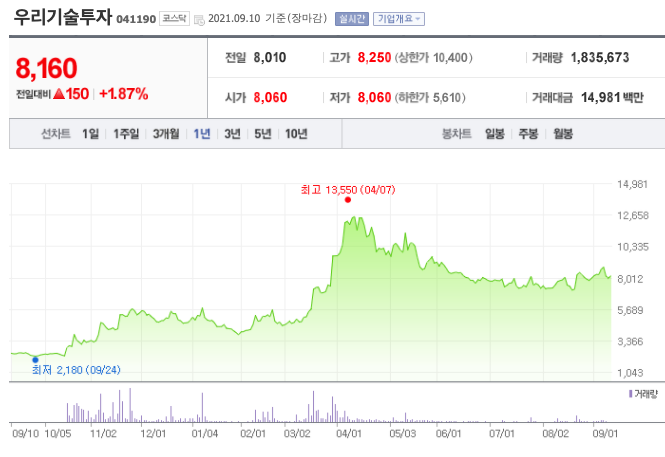Viewport: 665px width, 457px height.
Task: Click the 최저 2,180 (09/24) label
Action: click(x=76, y=370)
